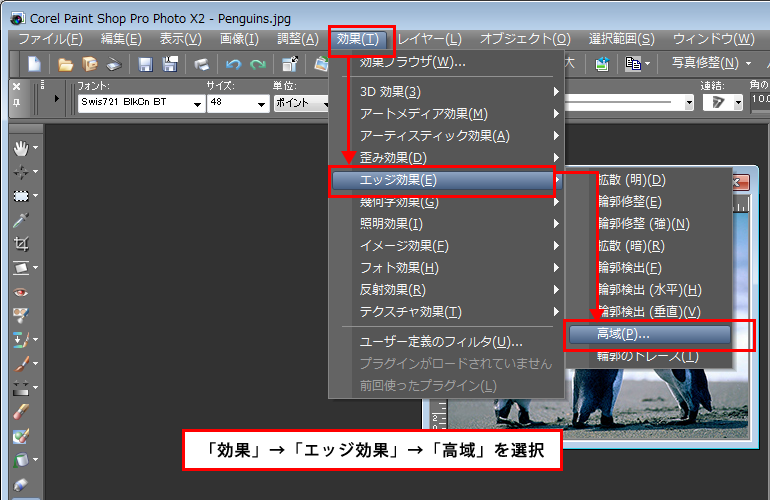Click the scanner import icon
The width and height of the screenshot is (770, 500).
point(114,64)
